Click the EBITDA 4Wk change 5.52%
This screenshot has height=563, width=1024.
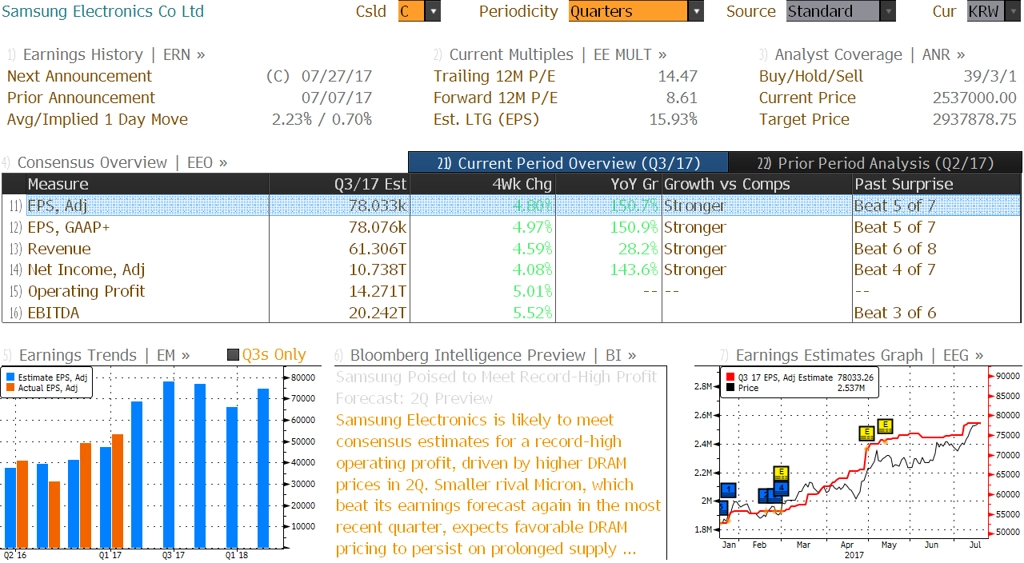pos(532,313)
